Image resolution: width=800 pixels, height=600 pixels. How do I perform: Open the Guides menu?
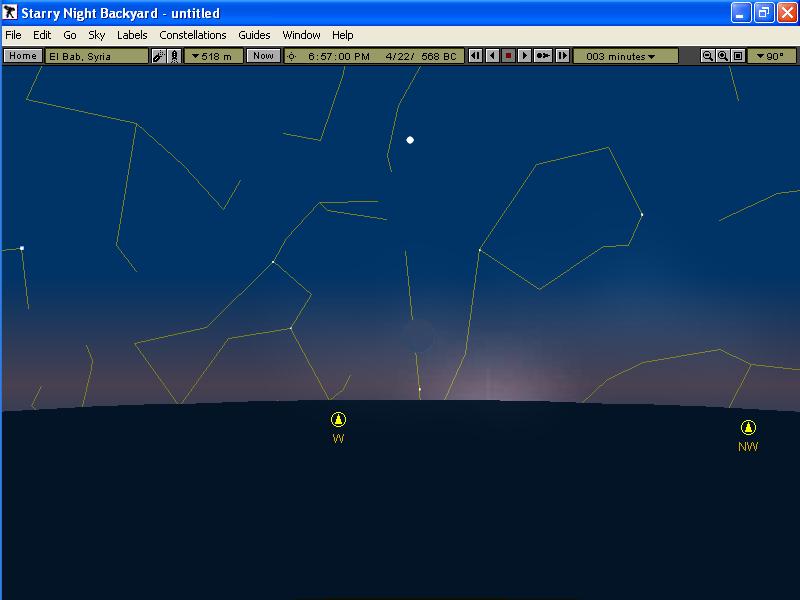[254, 35]
